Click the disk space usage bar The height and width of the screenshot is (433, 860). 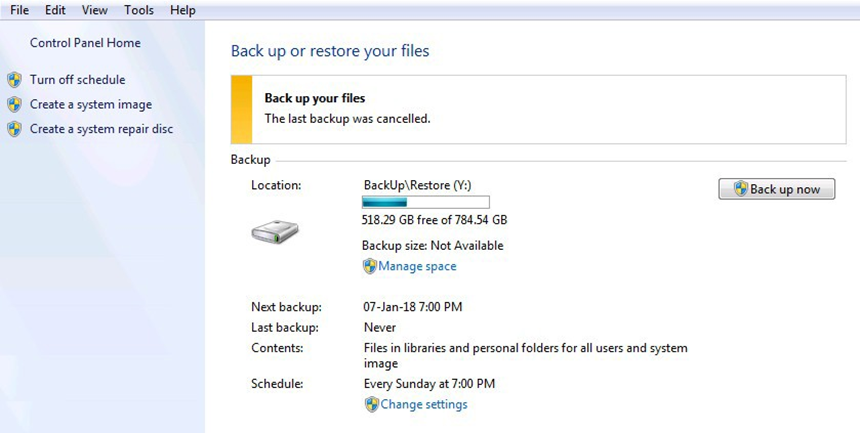point(426,202)
